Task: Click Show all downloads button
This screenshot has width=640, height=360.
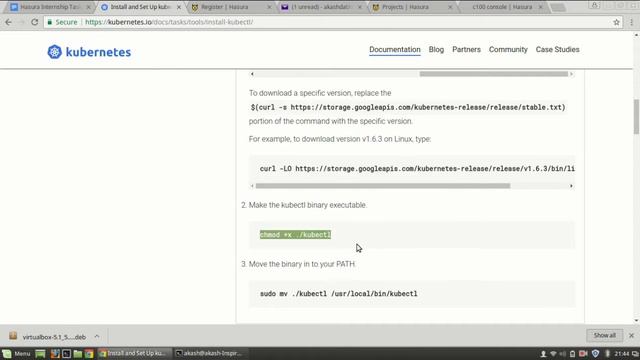Action: pos(604,336)
